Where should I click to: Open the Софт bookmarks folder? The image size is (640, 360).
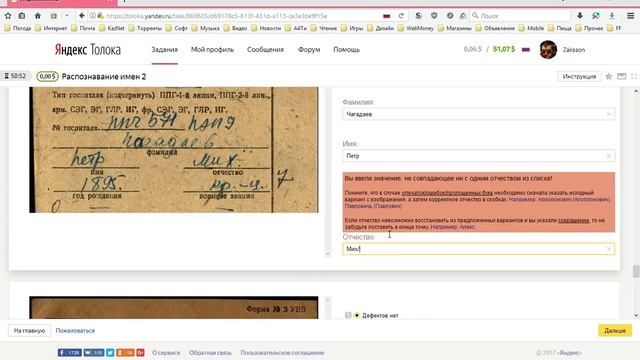pyautogui.click(x=177, y=28)
